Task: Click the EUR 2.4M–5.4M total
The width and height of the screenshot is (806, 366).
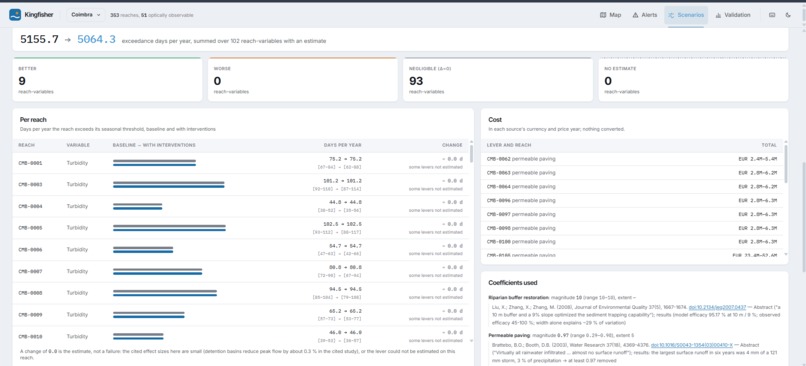Action: coord(757,159)
